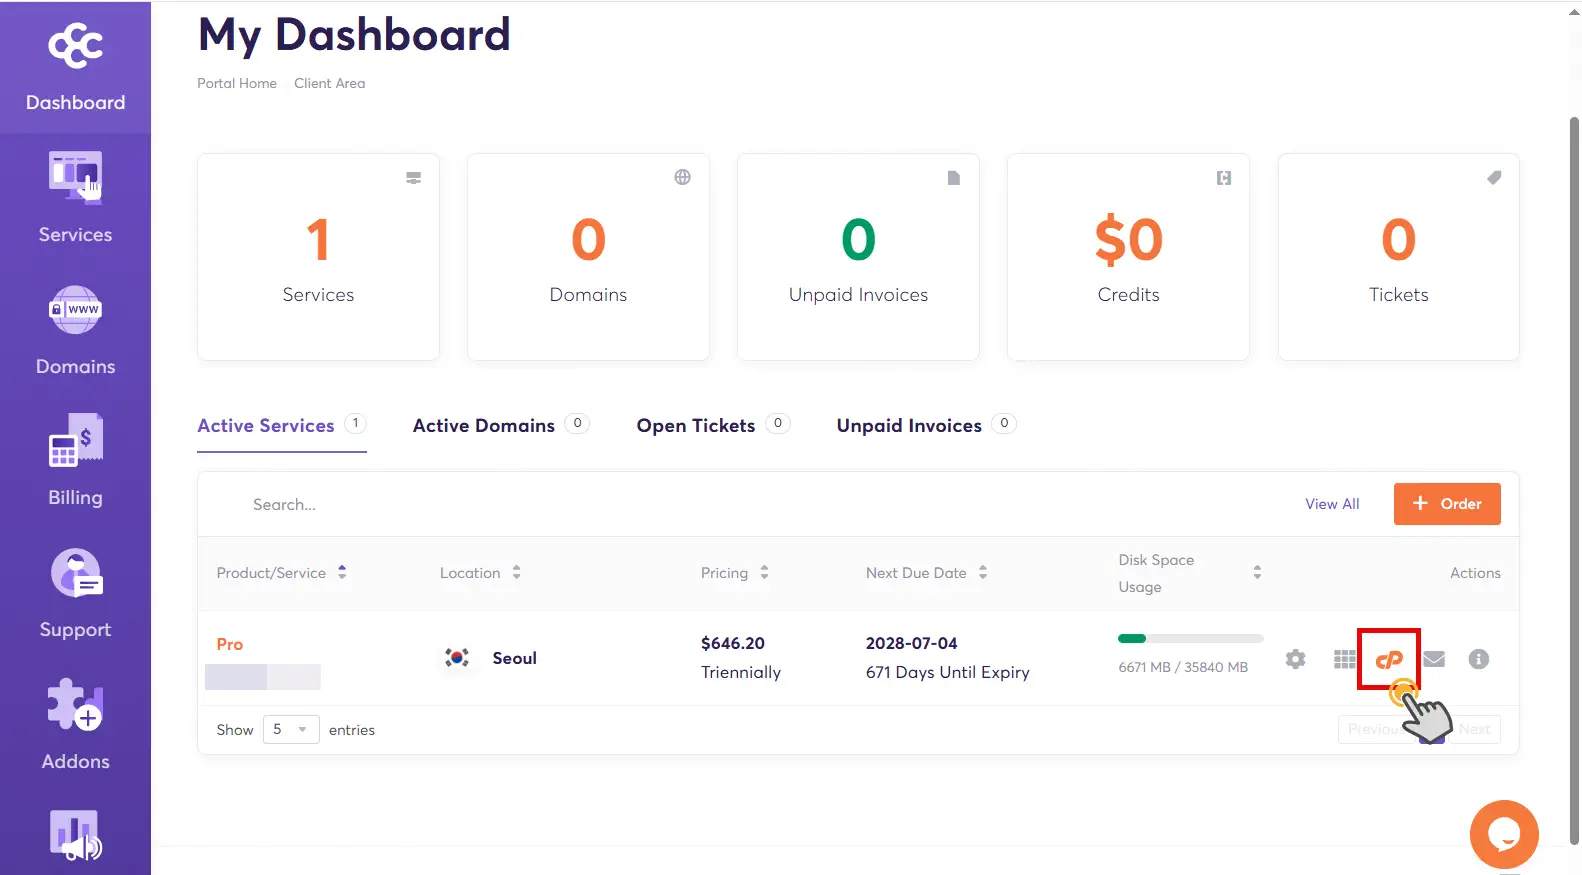Open the cPanel login icon
This screenshot has height=875, width=1582.
(1389, 659)
